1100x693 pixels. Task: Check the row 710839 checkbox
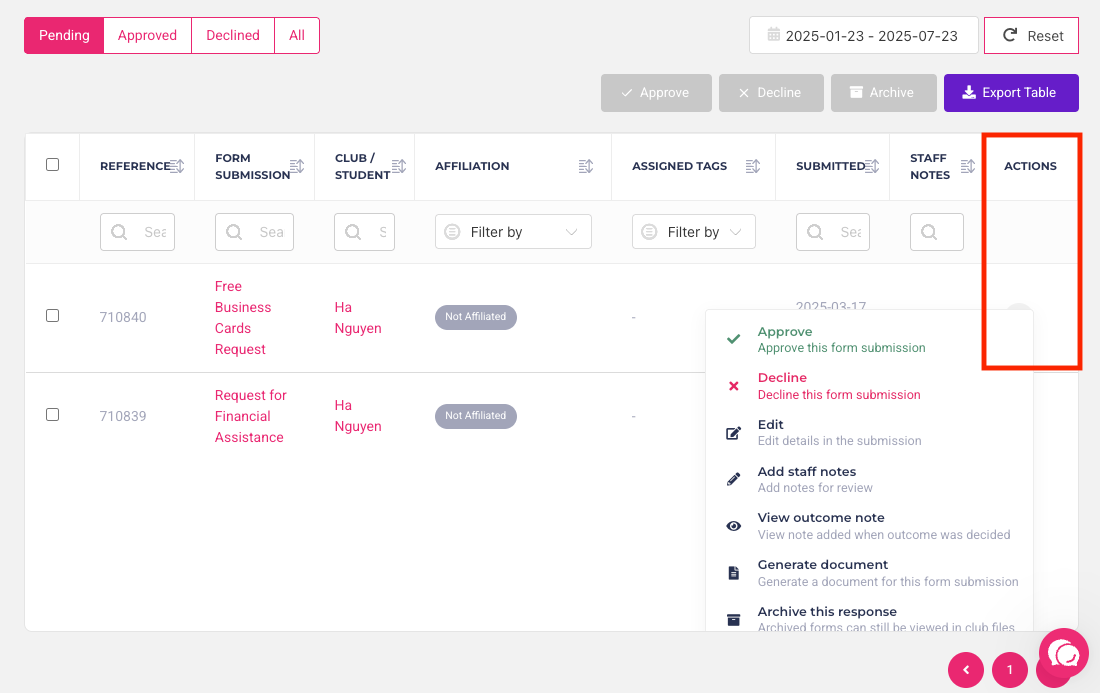(53, 415)
